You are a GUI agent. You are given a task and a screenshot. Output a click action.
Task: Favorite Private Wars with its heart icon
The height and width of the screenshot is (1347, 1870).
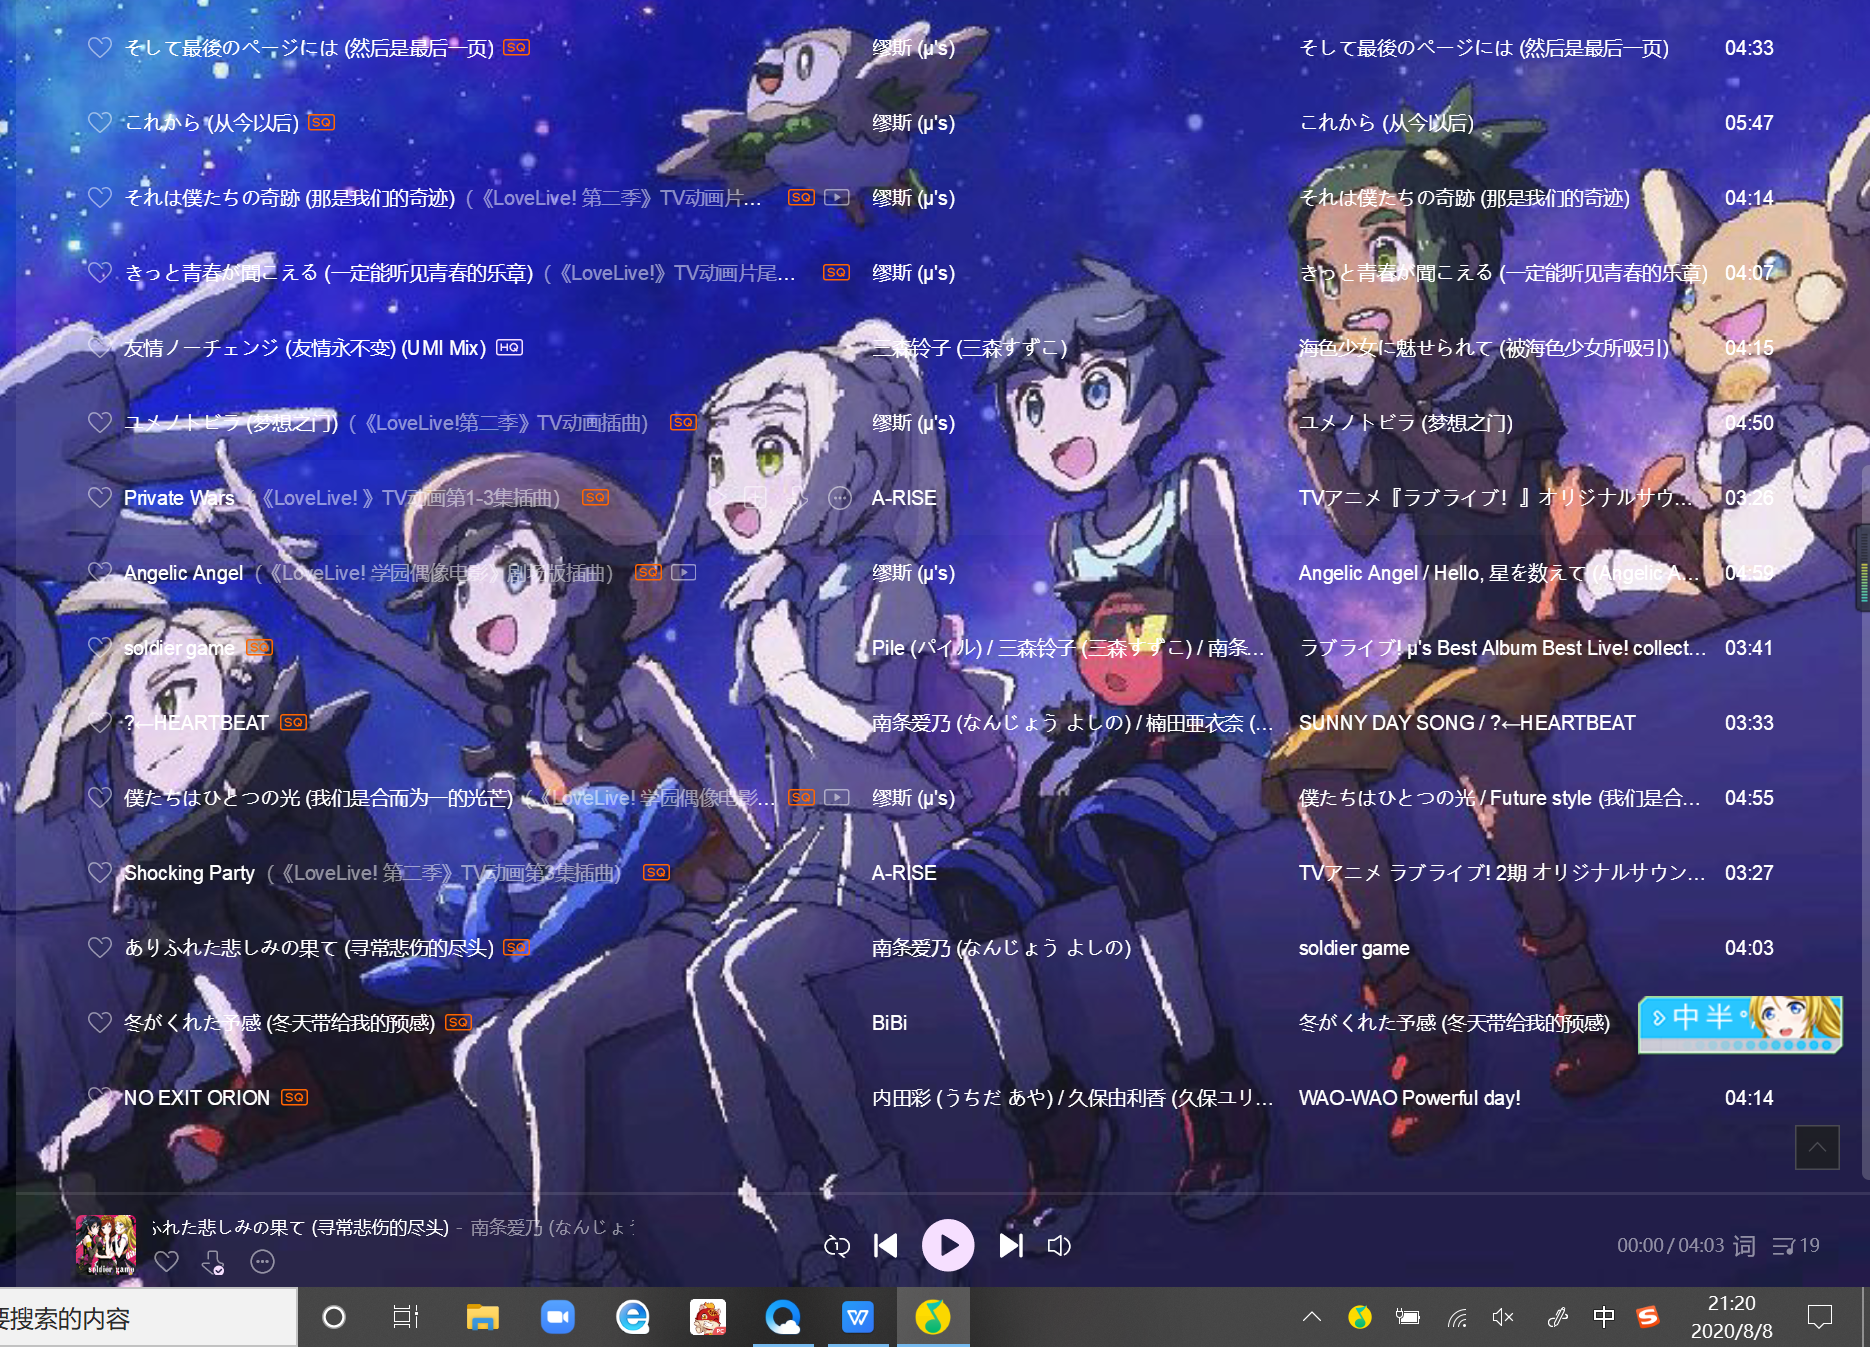click(x=100, y=497)
